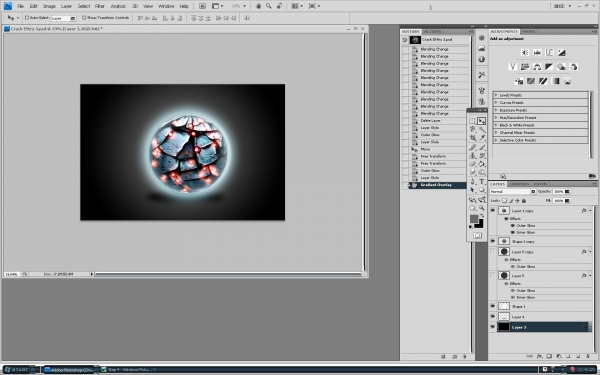This screenshot has width=600, height=375.
Task: Open the Opacity slider arrow
Action: pyautogui.click(x=567, y=191)
